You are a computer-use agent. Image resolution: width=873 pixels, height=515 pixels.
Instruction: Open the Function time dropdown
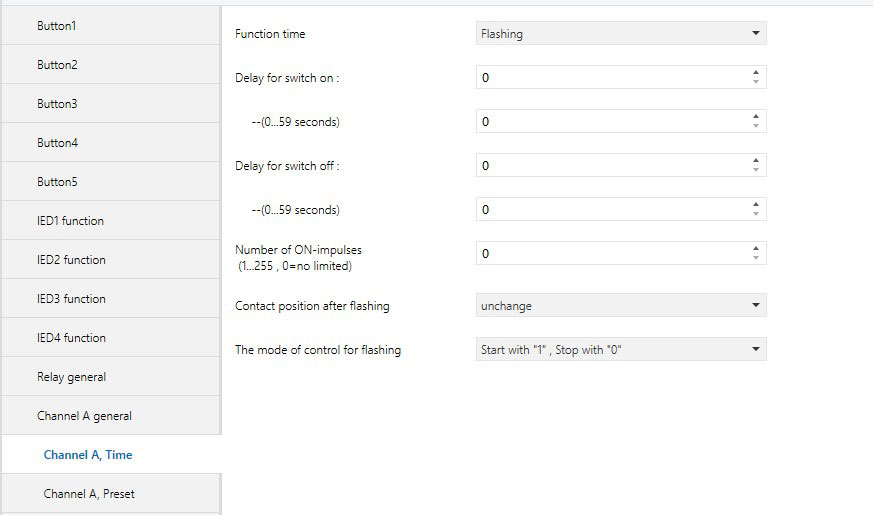620,34
